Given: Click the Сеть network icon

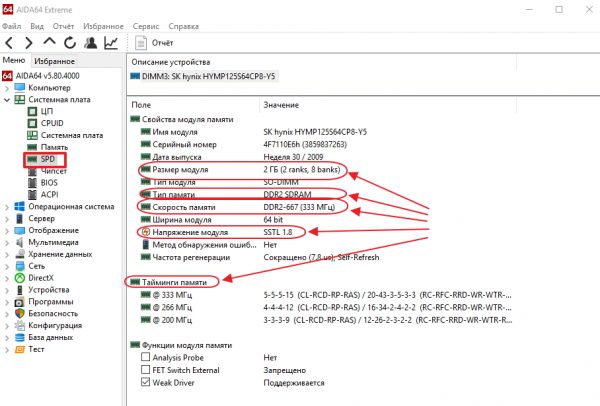Looking at the screenshot, I should click(x=20, y=266).
